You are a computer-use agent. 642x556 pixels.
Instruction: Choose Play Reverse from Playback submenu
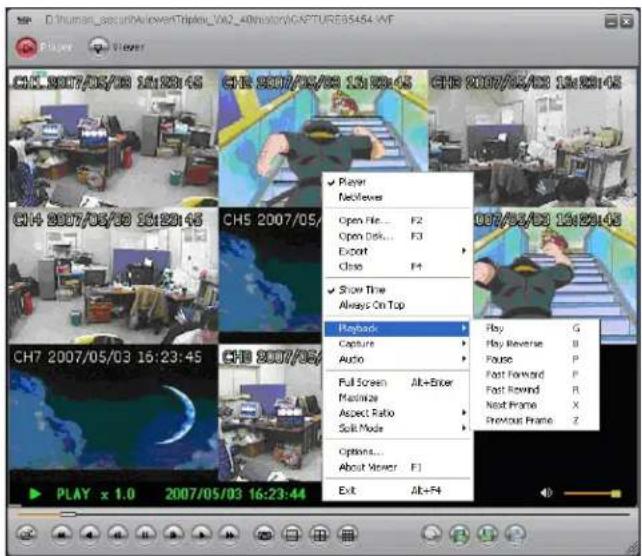tap(514, 343)
